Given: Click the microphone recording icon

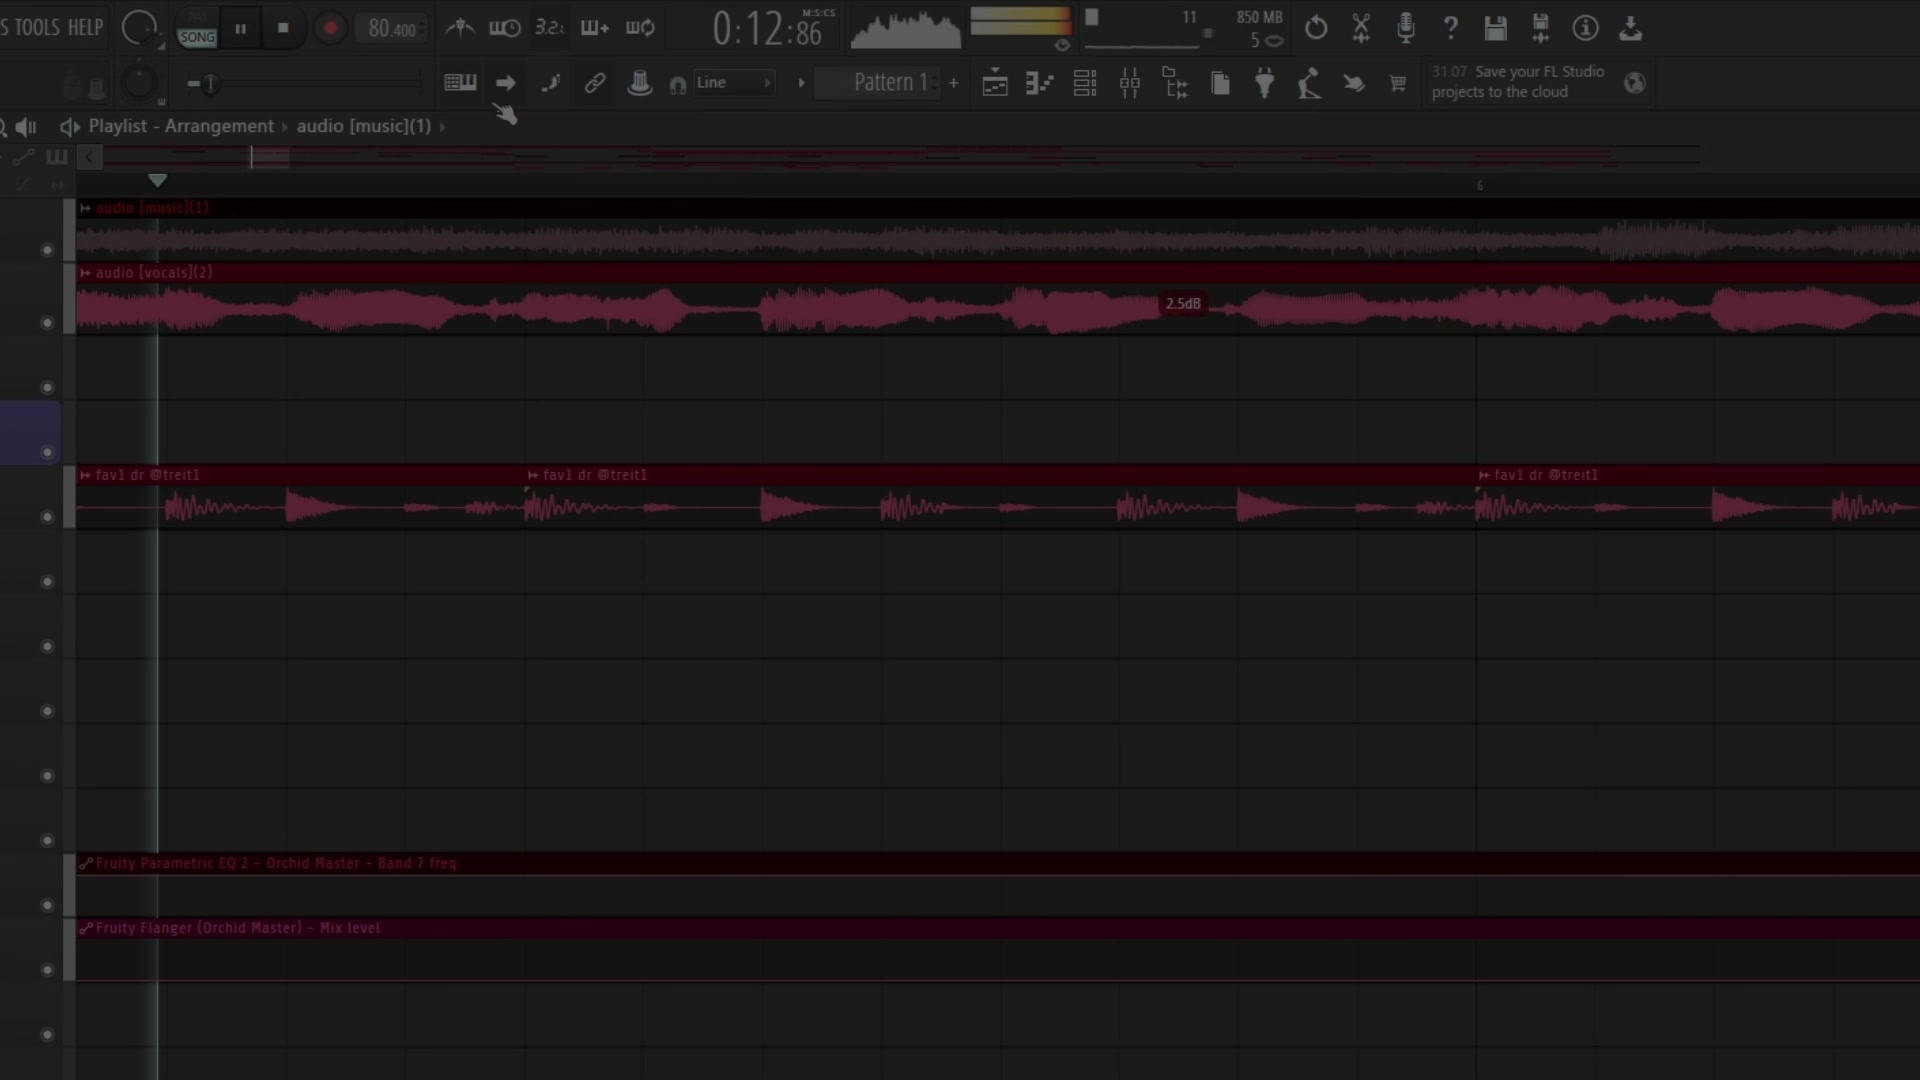Looking at the screenshot, I should 1406,28.
